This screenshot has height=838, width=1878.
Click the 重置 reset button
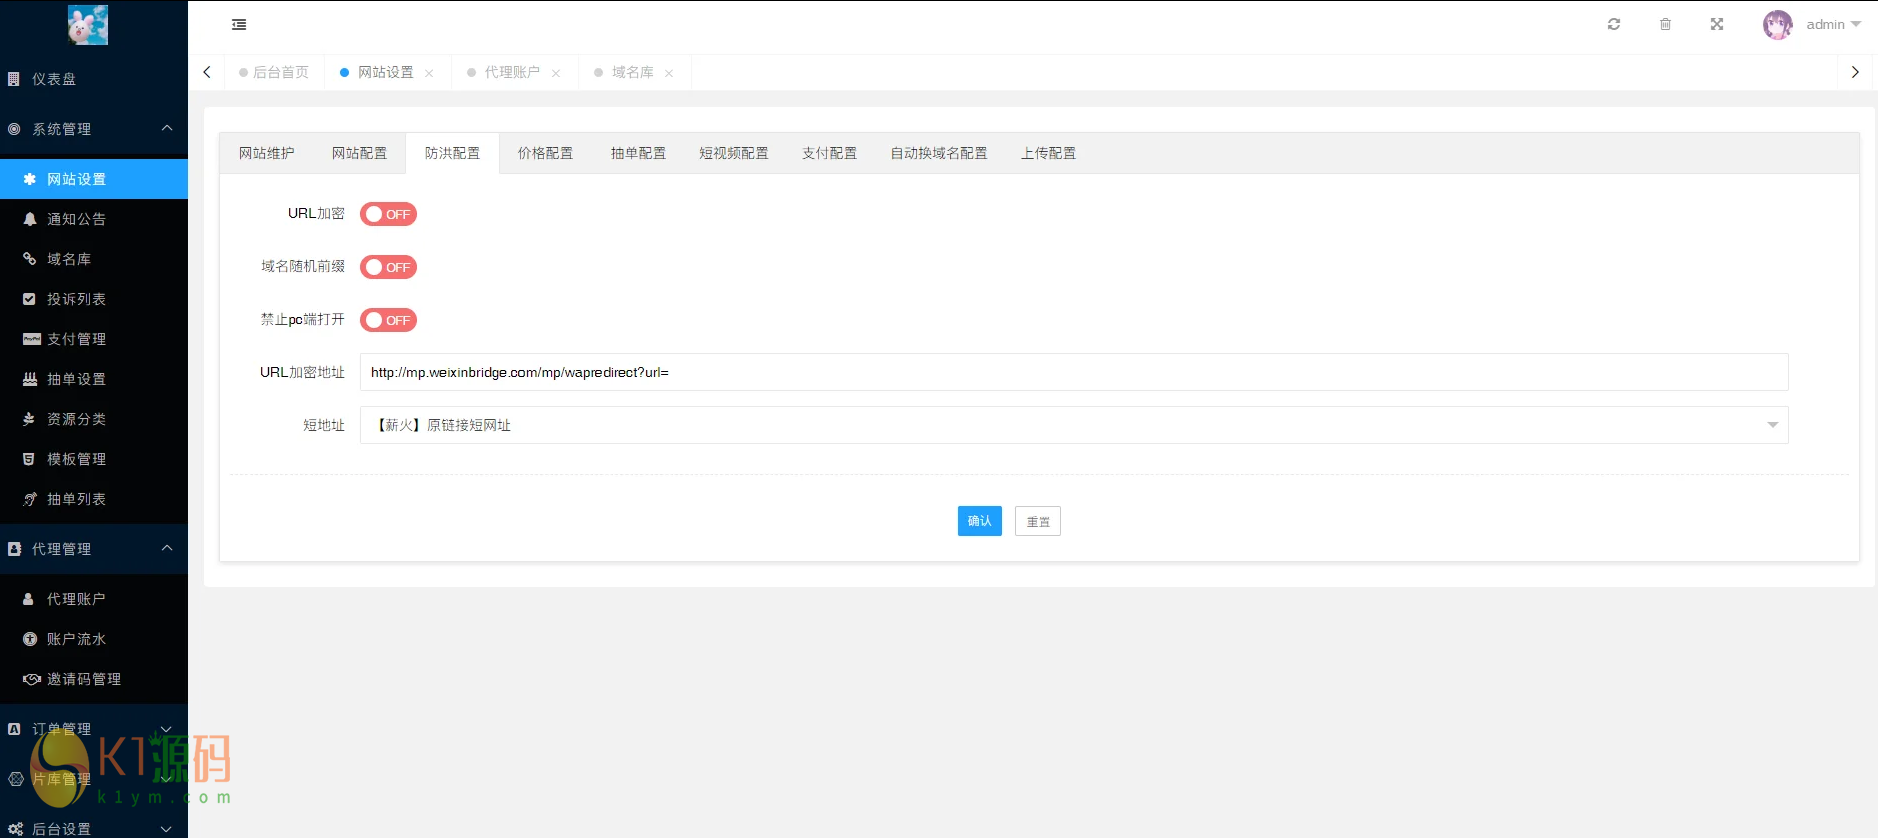pyautogui.click(x=1038, y=521)
